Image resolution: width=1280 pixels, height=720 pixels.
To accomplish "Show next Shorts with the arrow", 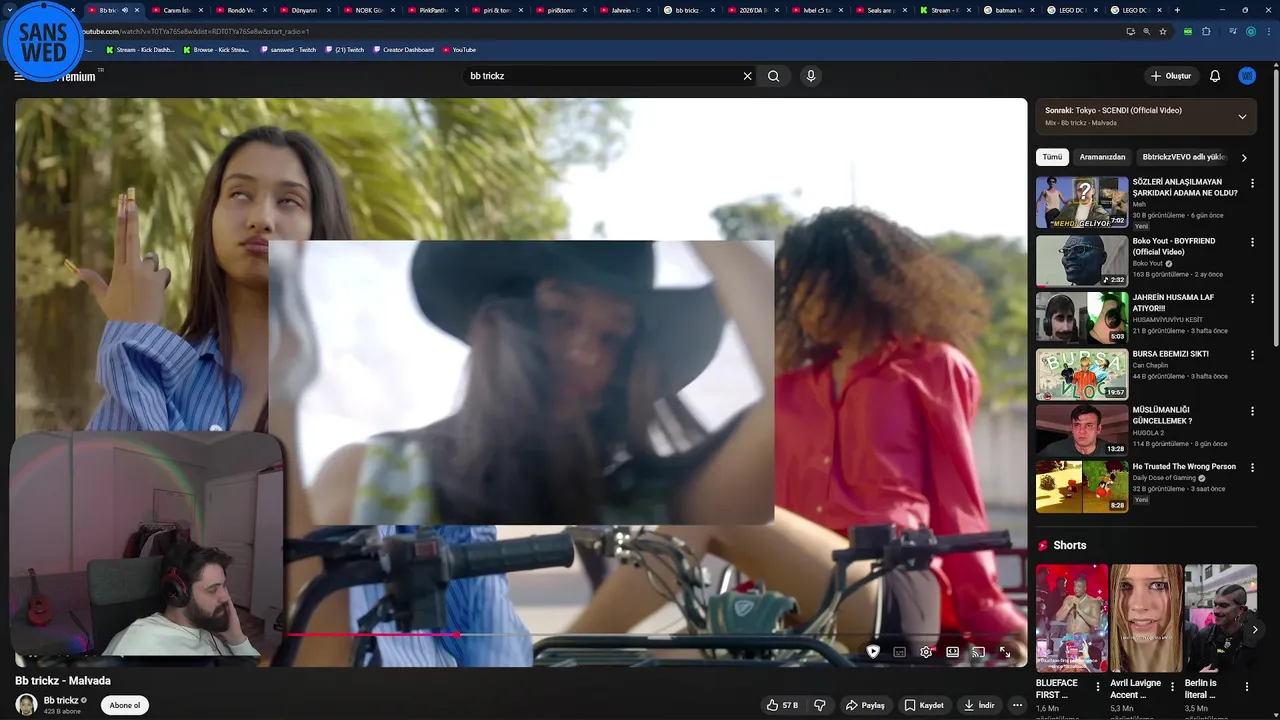I will 1254,629.
